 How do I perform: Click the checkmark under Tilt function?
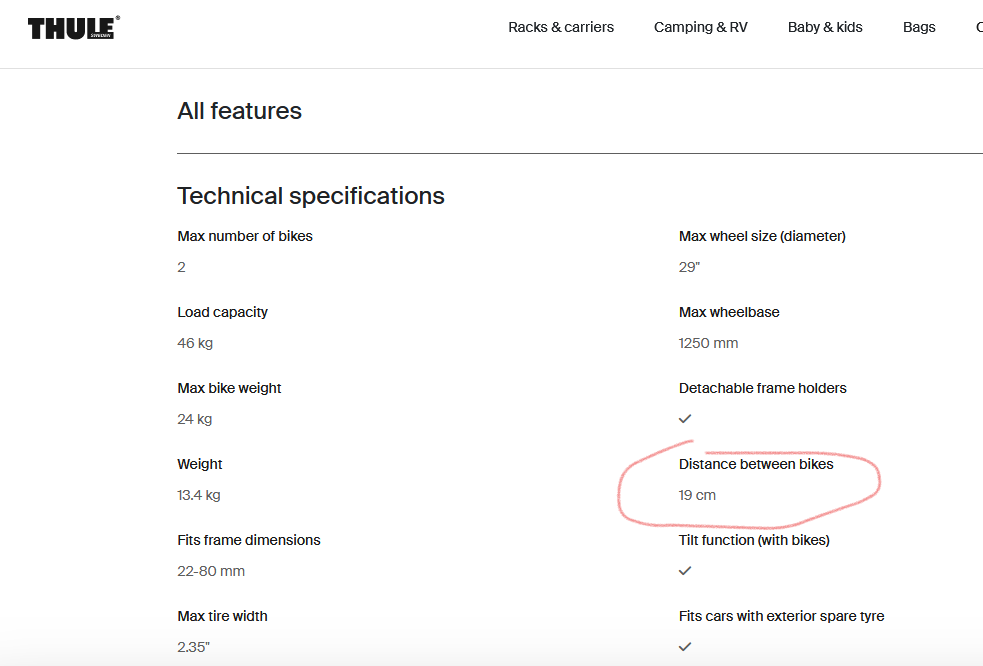point(685,571)
